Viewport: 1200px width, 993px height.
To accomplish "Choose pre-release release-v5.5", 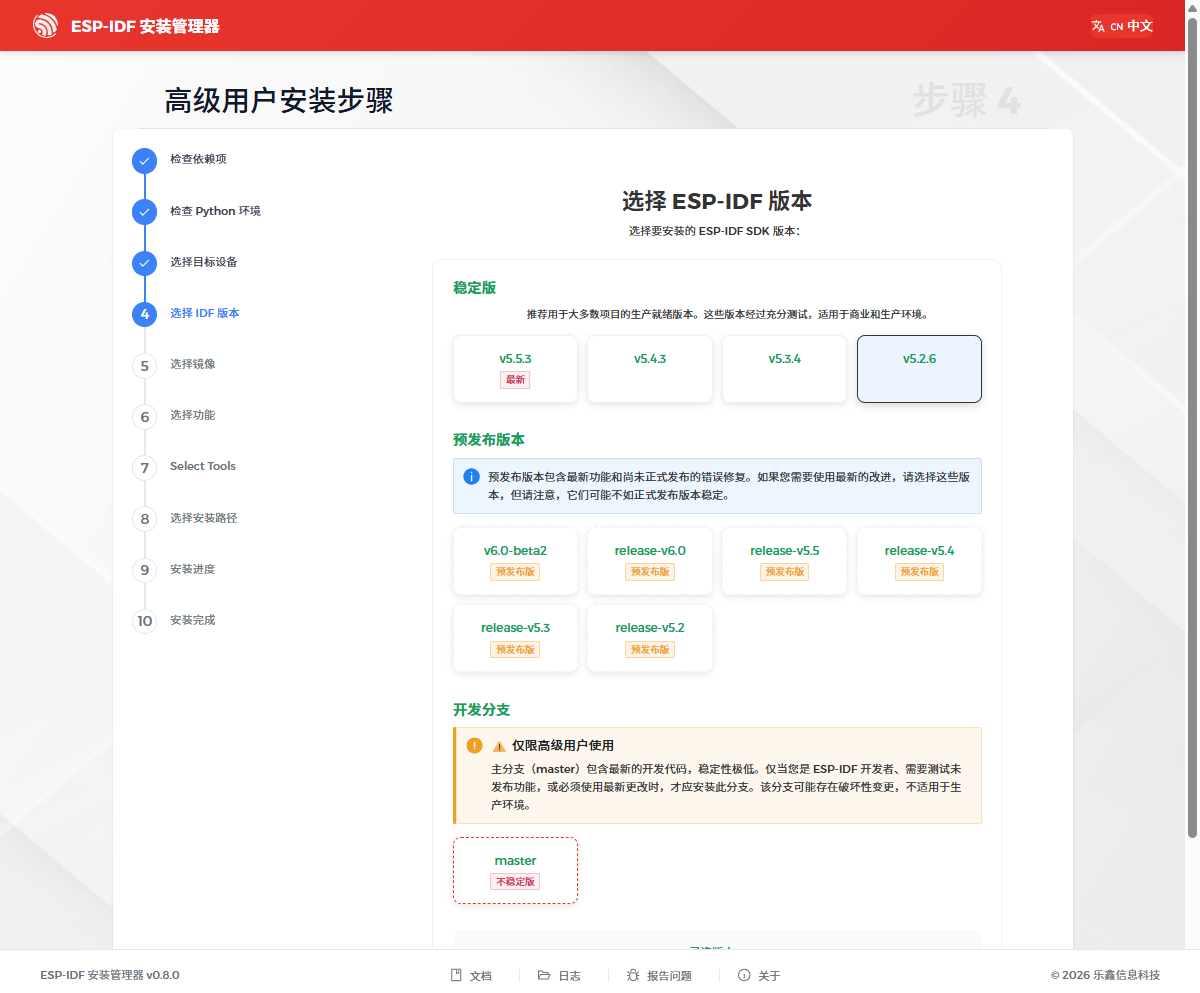I will 785,561.
